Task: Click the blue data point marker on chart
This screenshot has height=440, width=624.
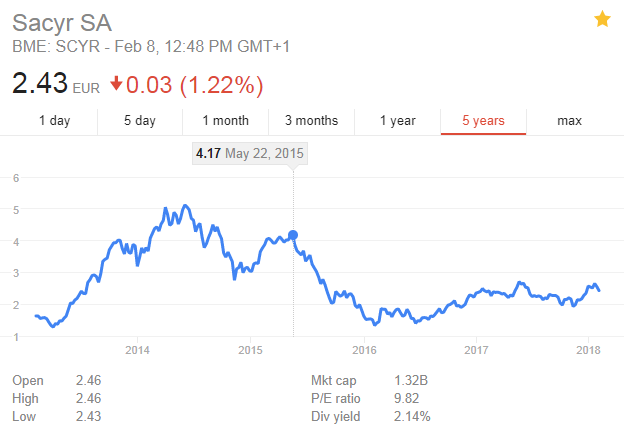Action: (x=293, y=235)
